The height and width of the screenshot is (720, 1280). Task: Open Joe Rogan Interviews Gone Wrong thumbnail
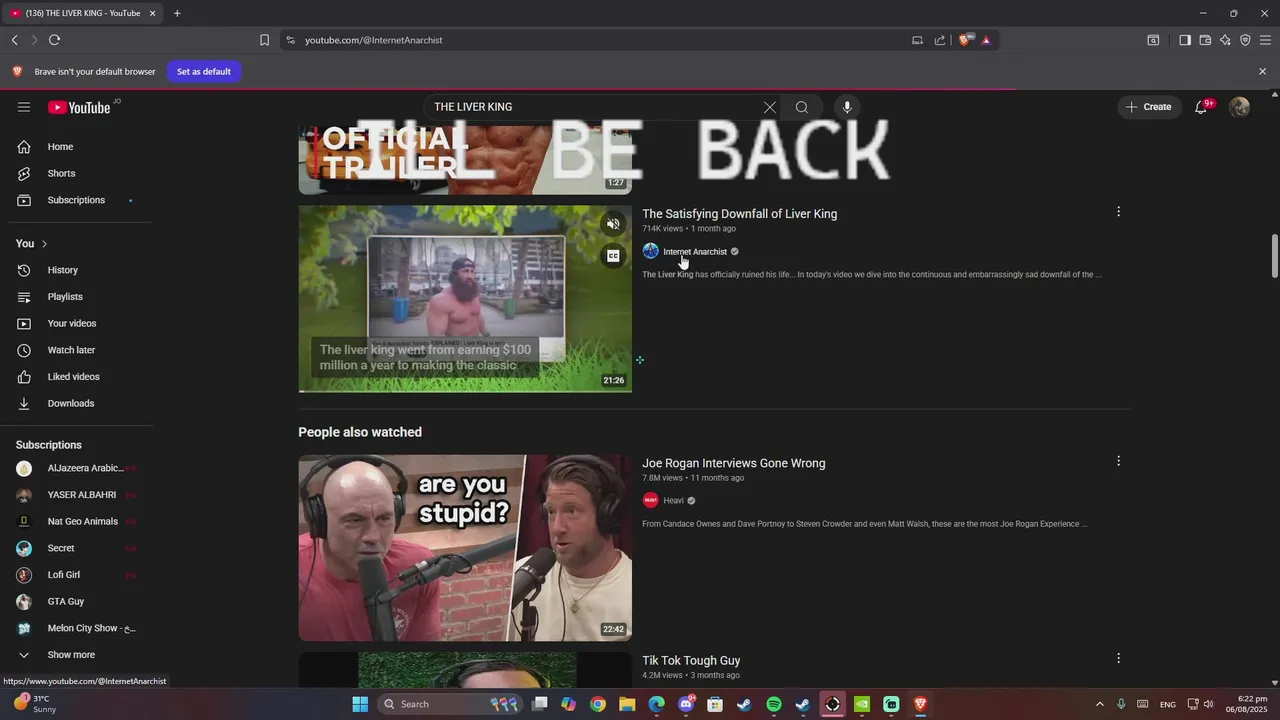[465, 548]
